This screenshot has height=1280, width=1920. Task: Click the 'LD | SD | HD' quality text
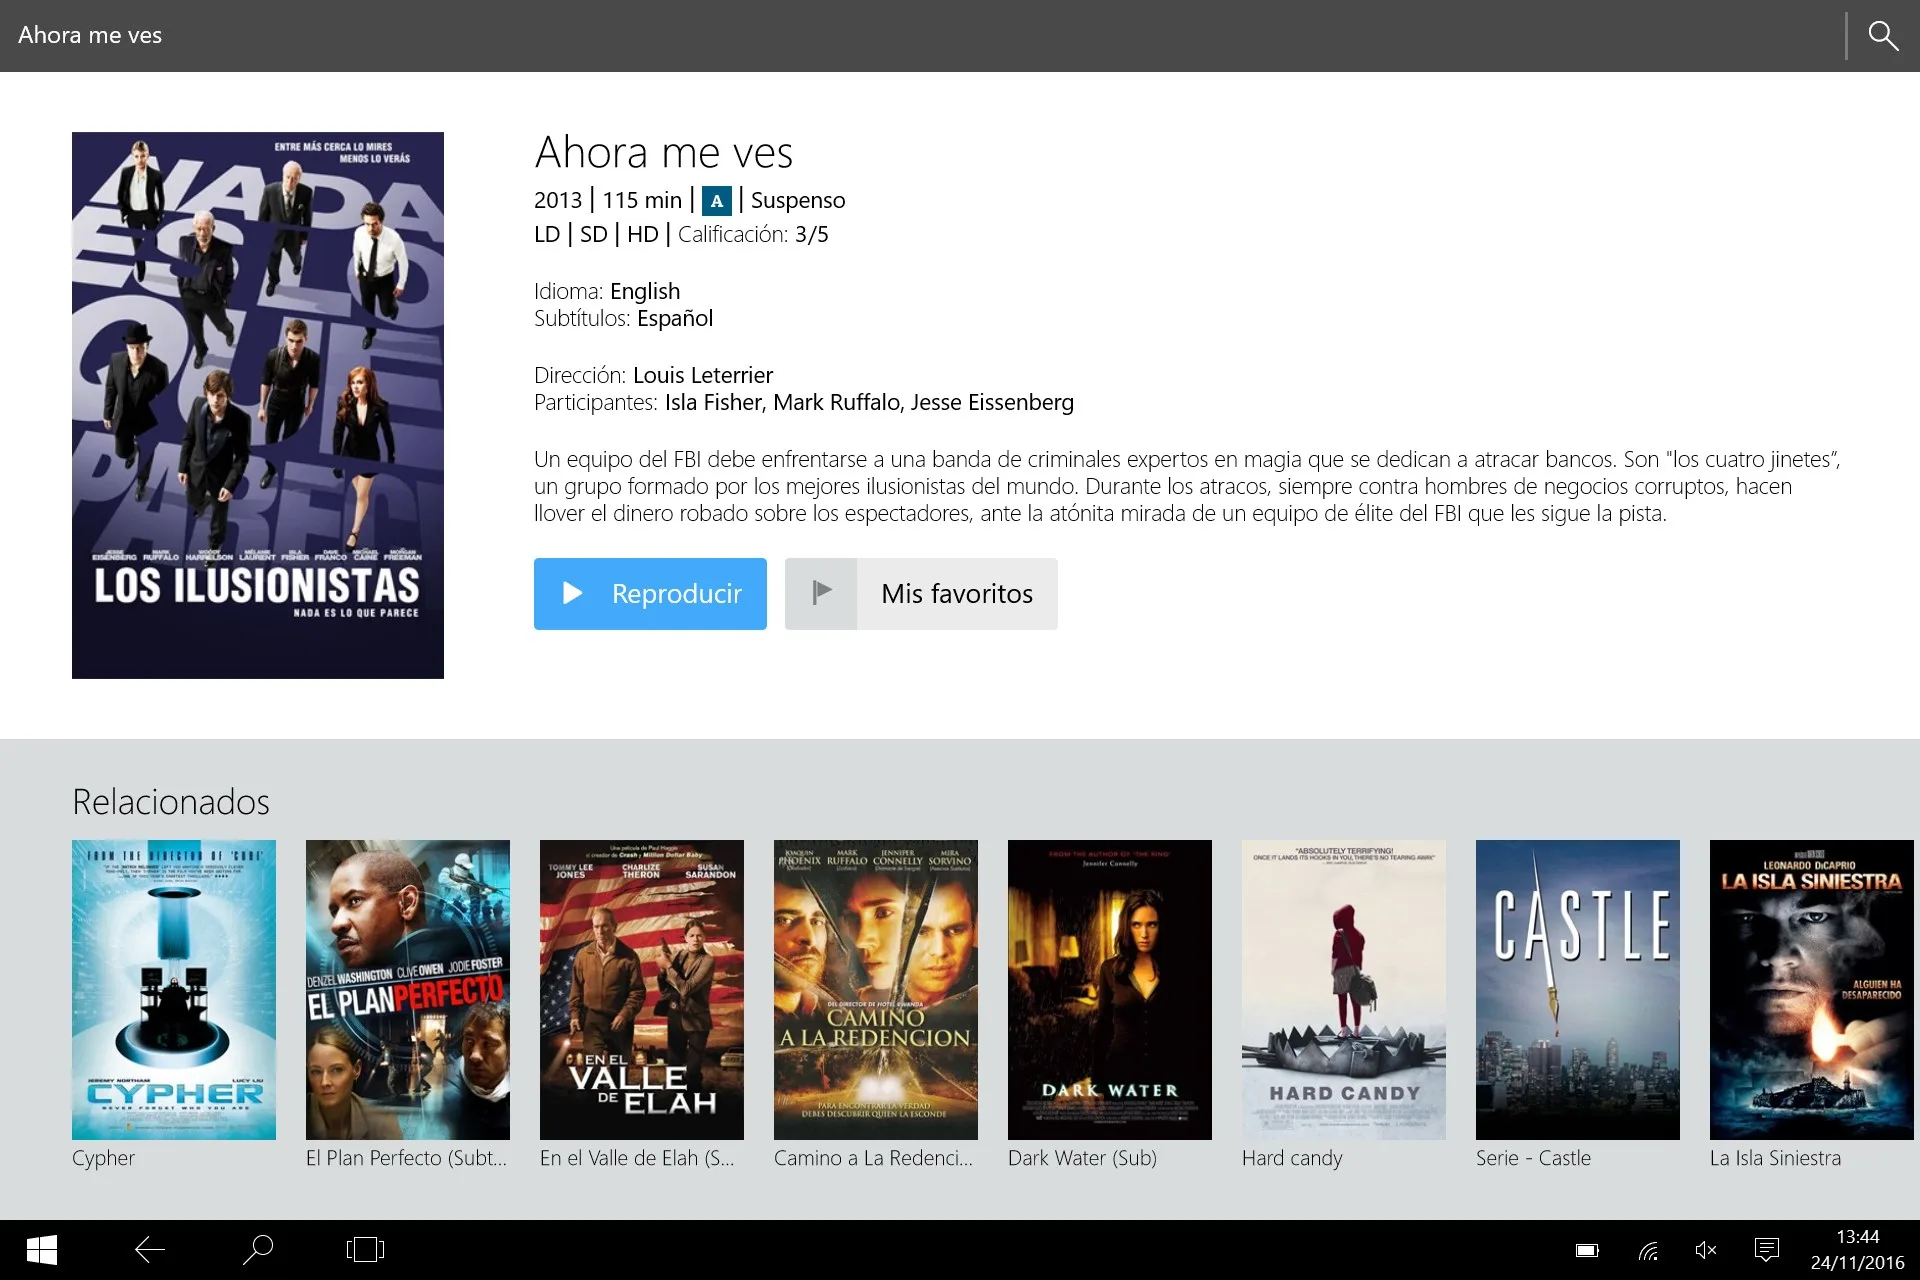click(596, 234)
